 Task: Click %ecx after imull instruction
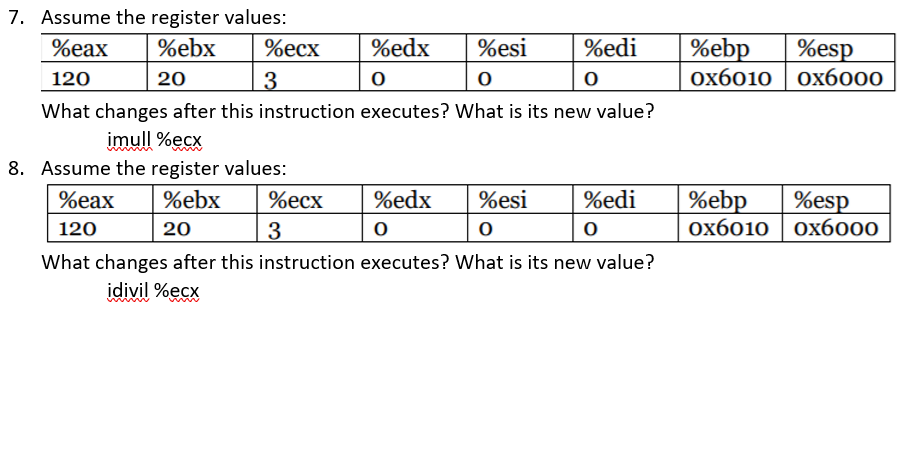tap(179, 140)
